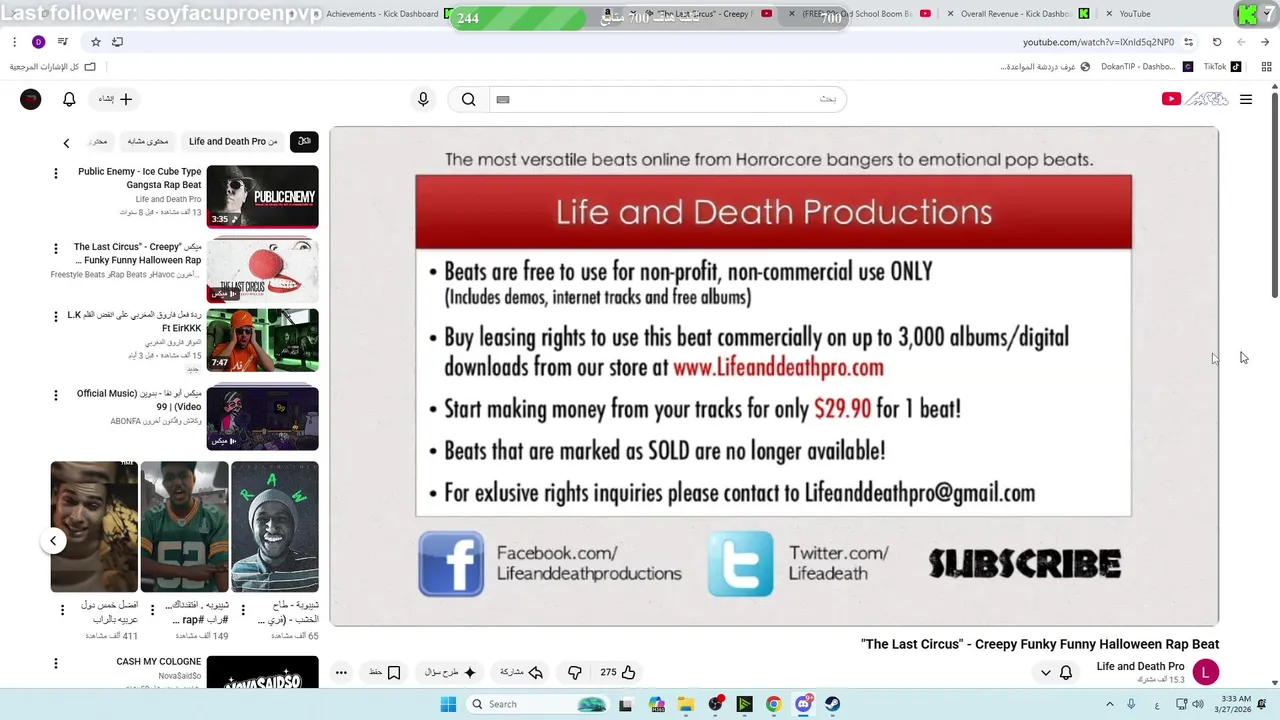Screen dimensions: 1280x720
Task: Open the YouTube logo home link
Action: click(x=1195, y=99)
